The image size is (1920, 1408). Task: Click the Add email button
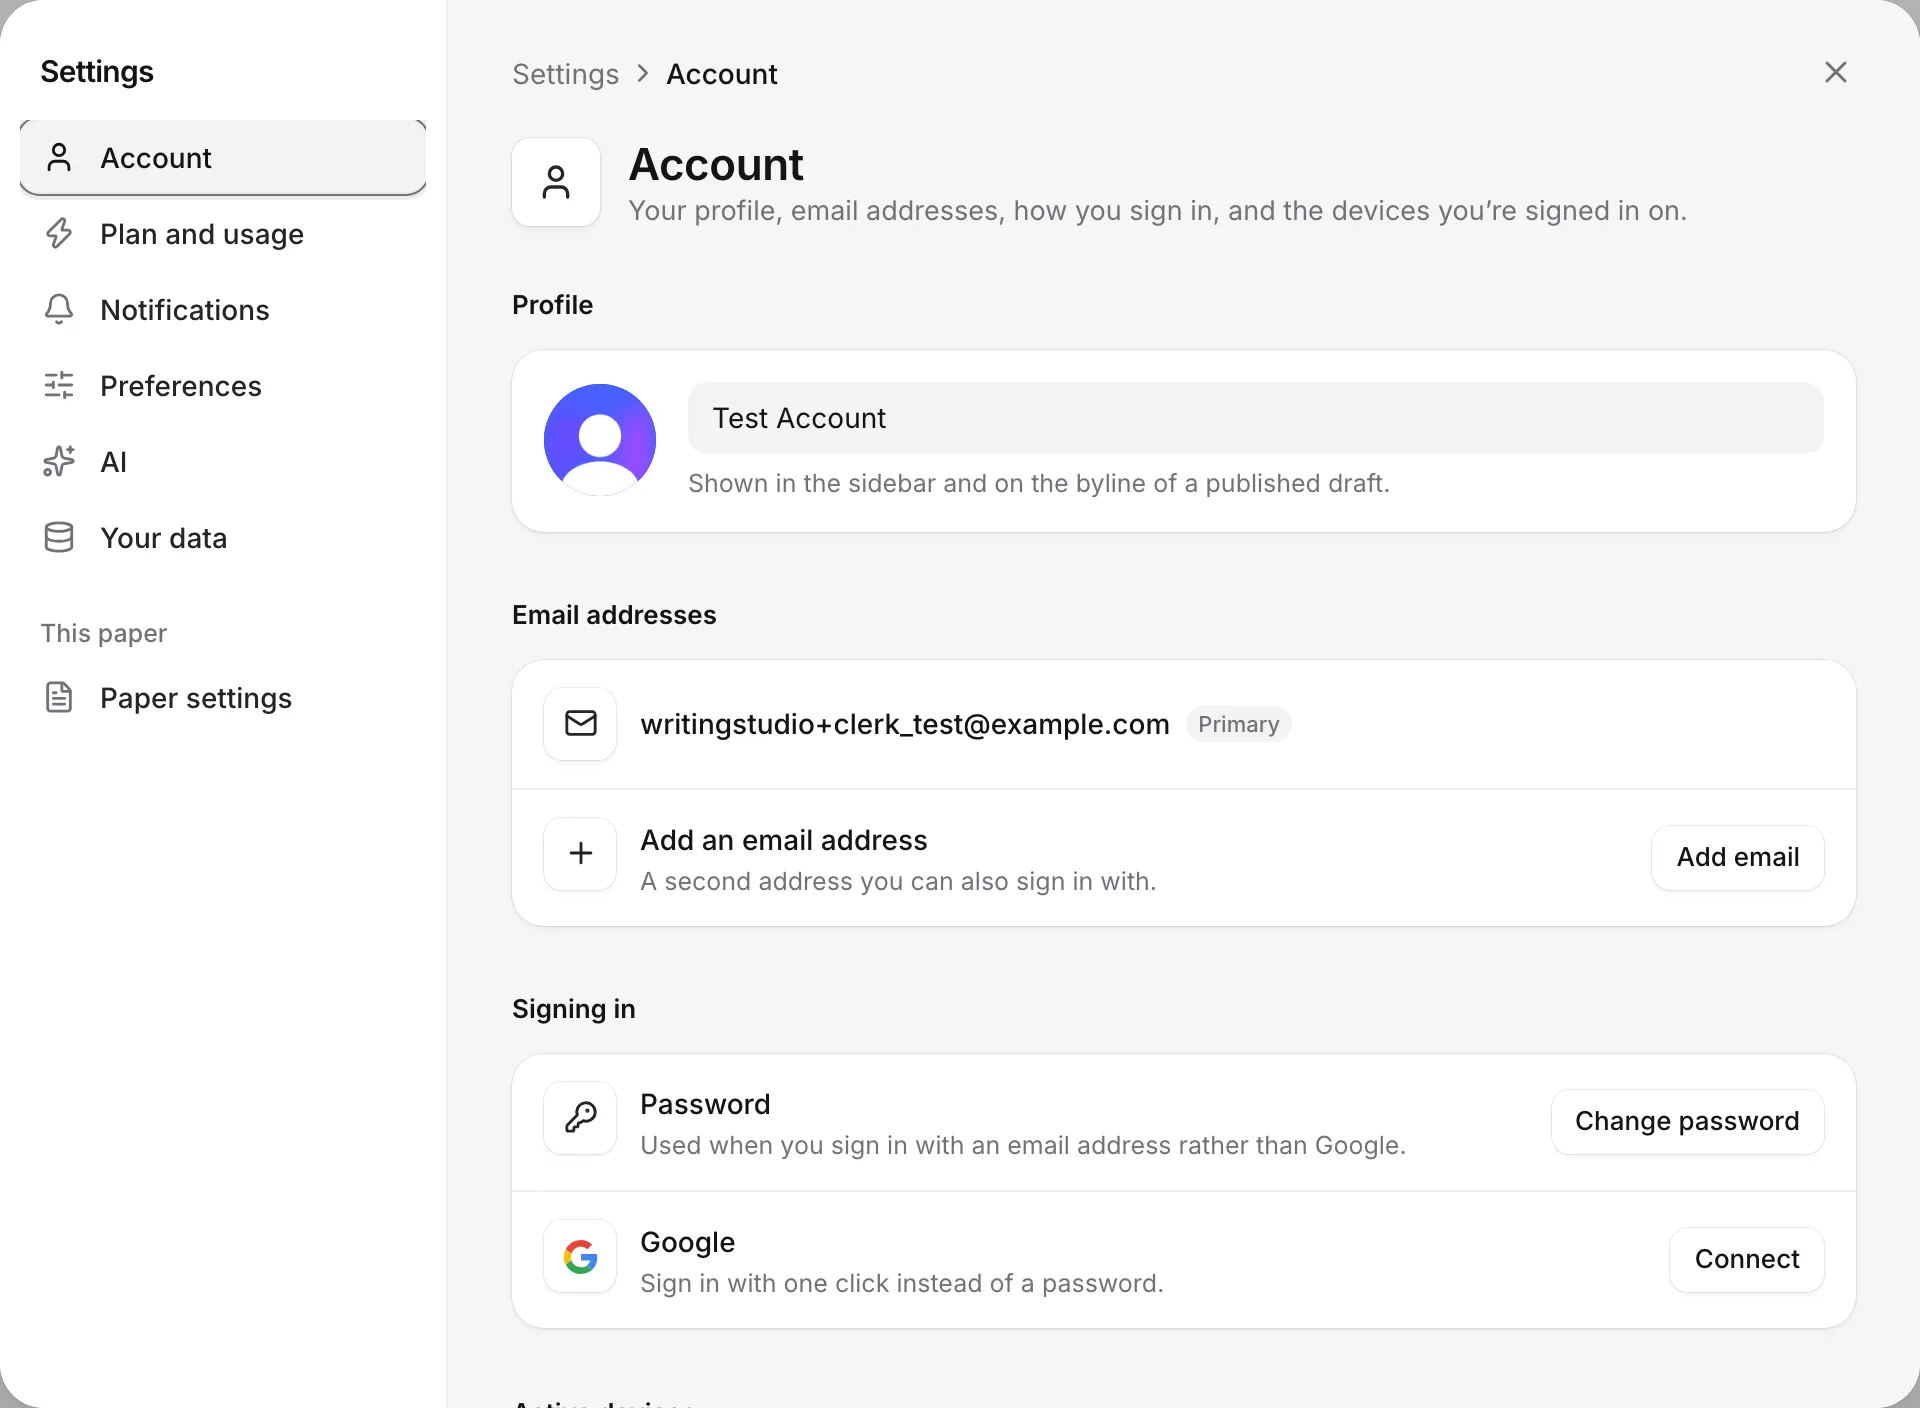tap(1738, 857)
